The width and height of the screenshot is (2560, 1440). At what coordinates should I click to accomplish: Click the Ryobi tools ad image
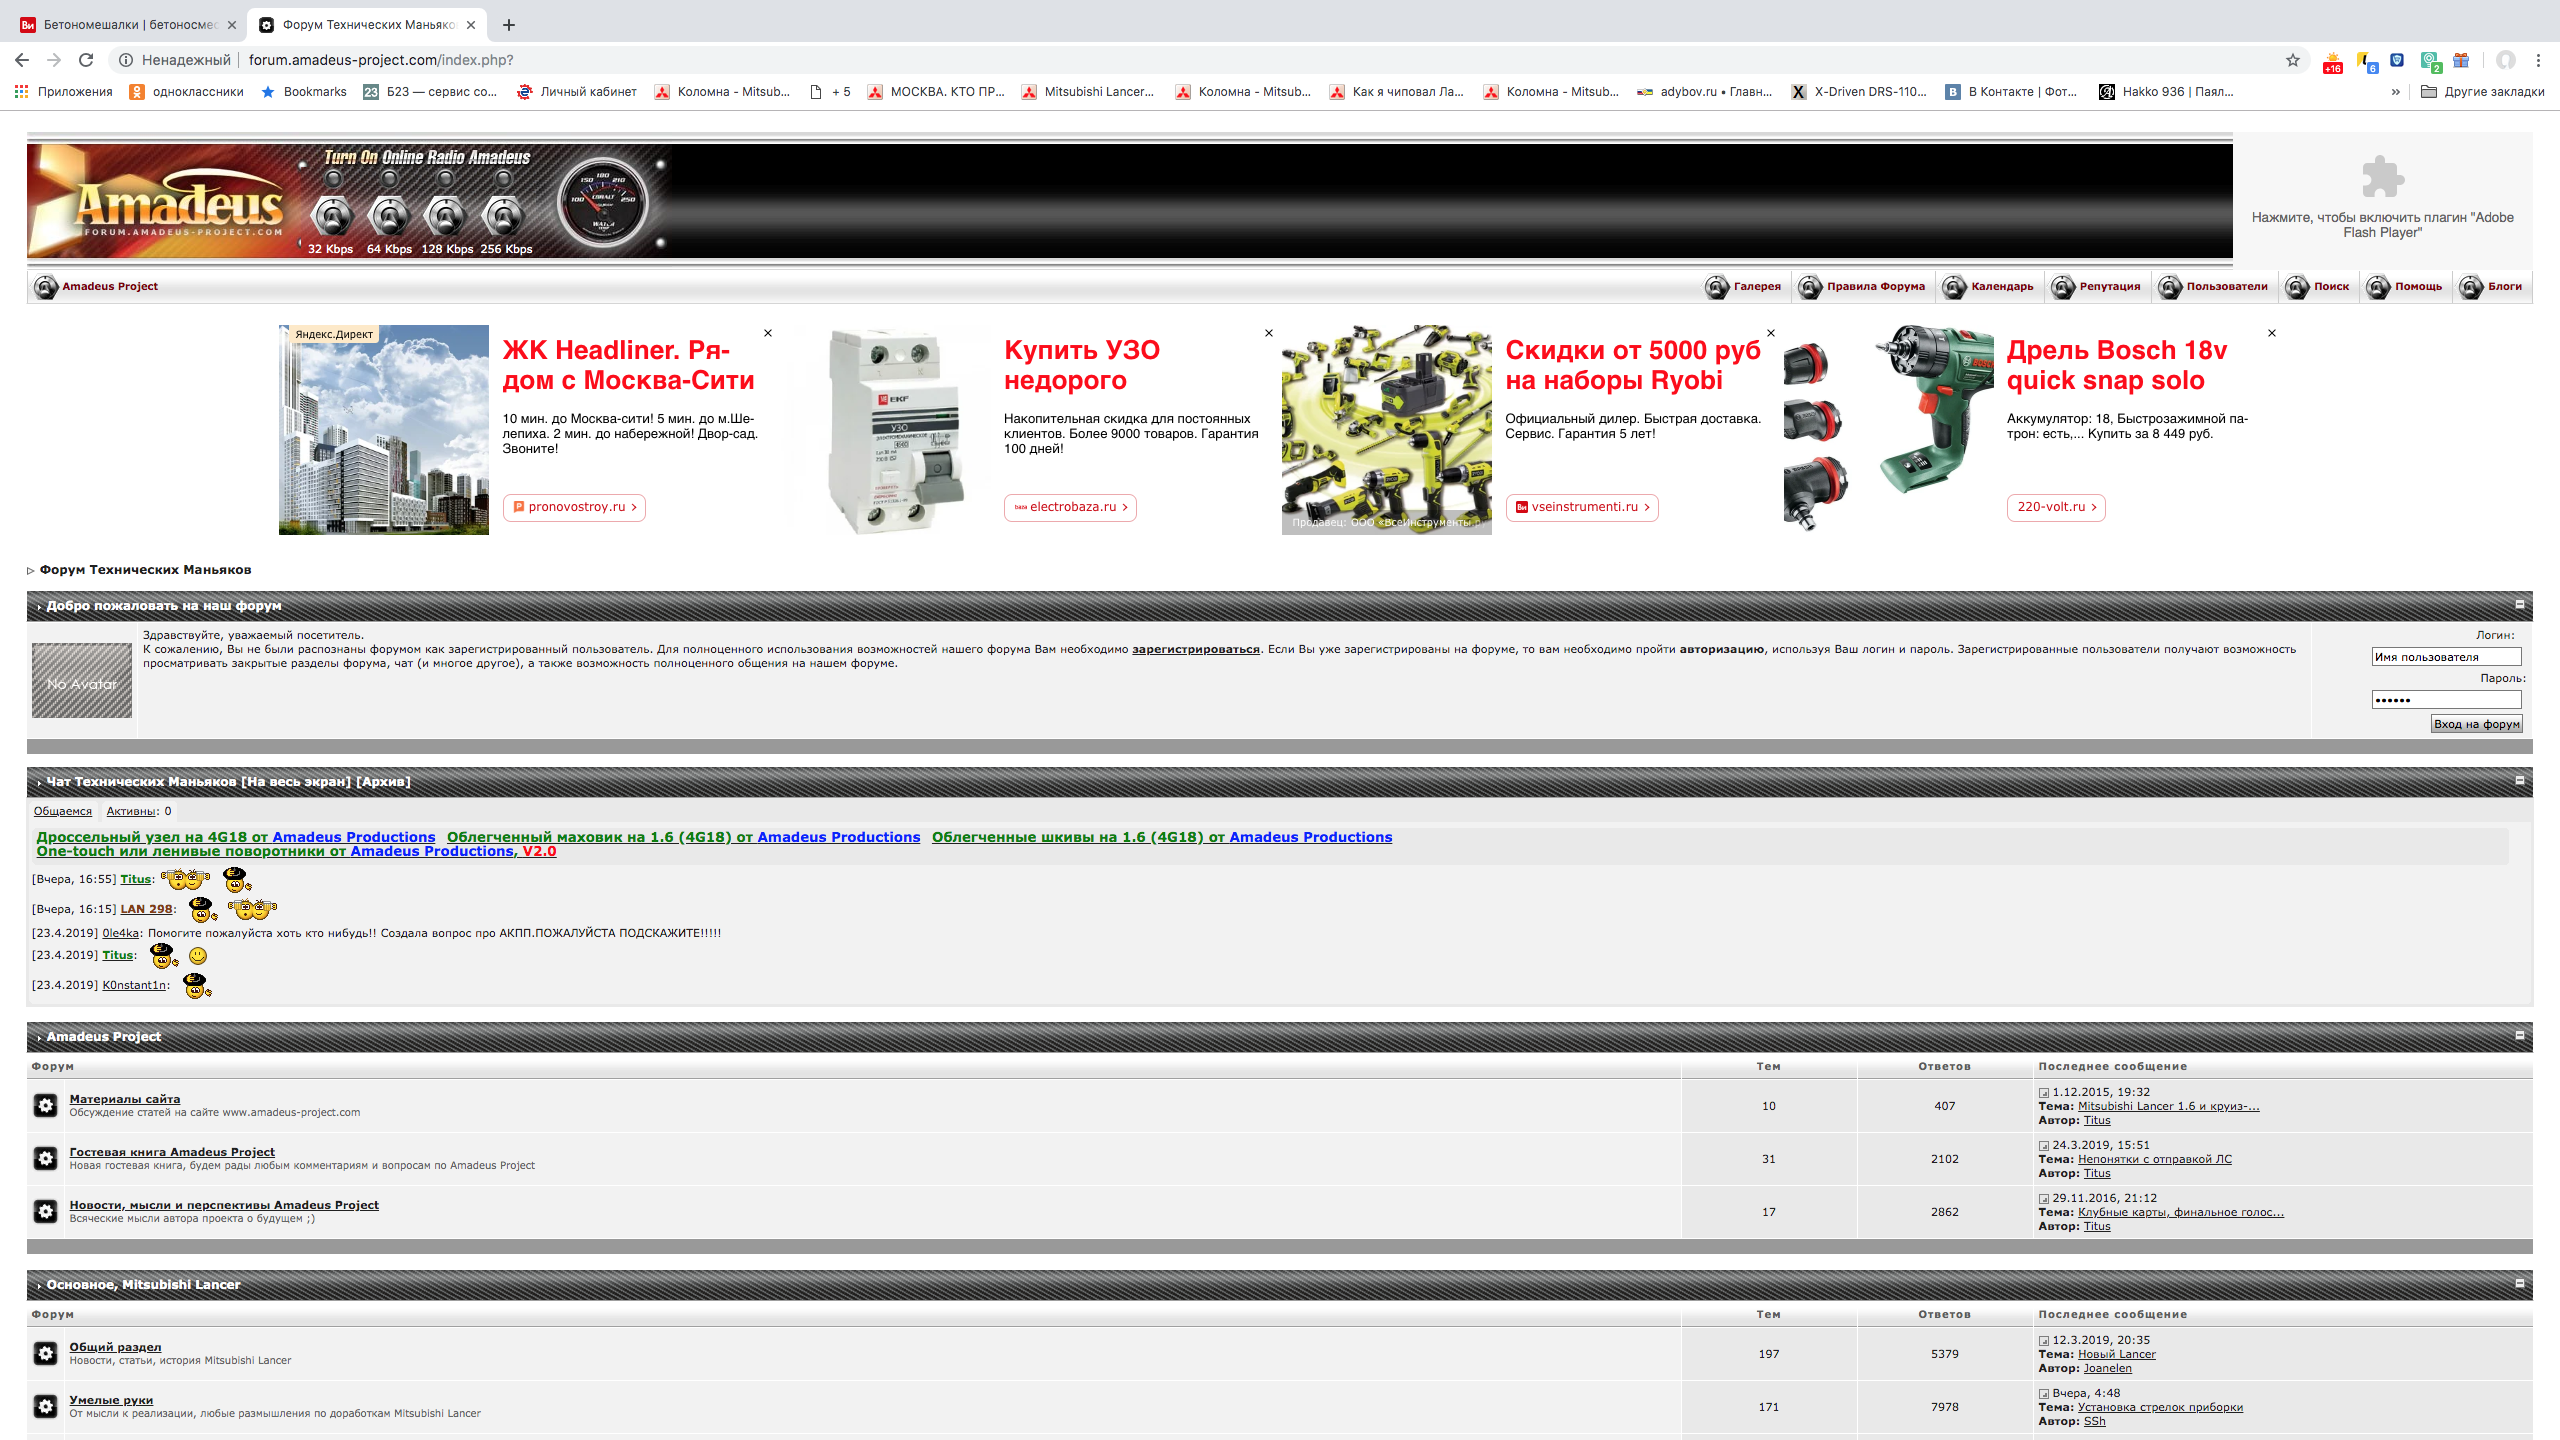(1387, 430)
